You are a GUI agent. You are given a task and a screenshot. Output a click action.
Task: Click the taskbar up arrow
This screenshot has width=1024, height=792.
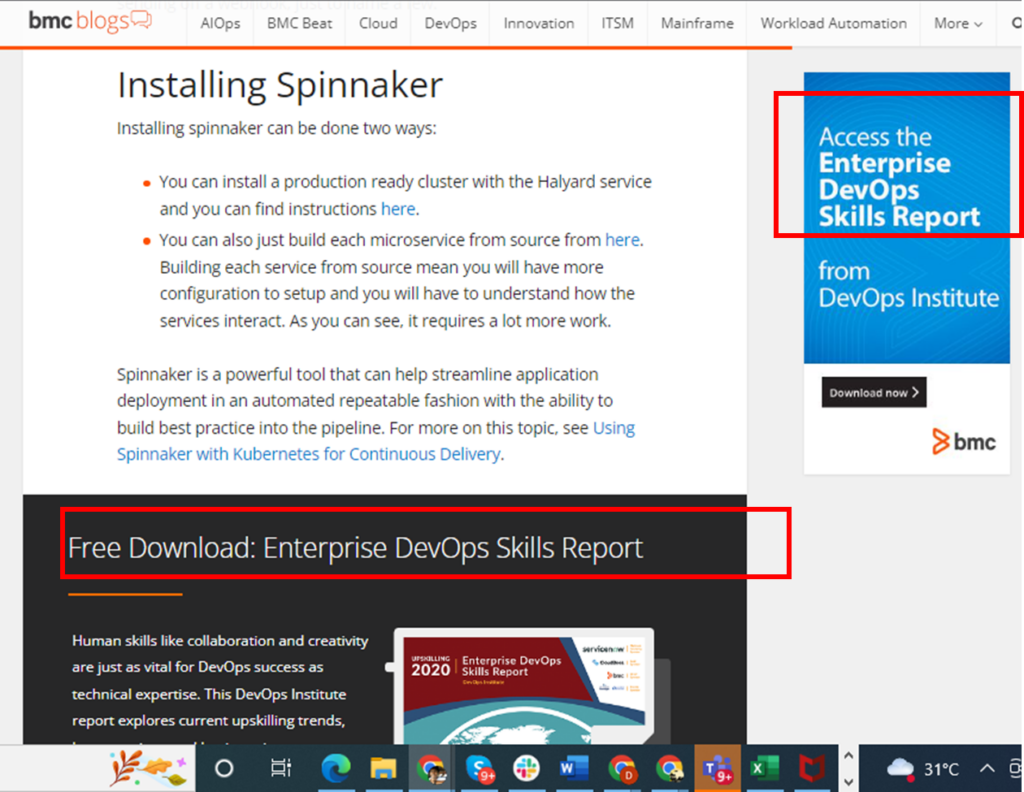[848, 755]
